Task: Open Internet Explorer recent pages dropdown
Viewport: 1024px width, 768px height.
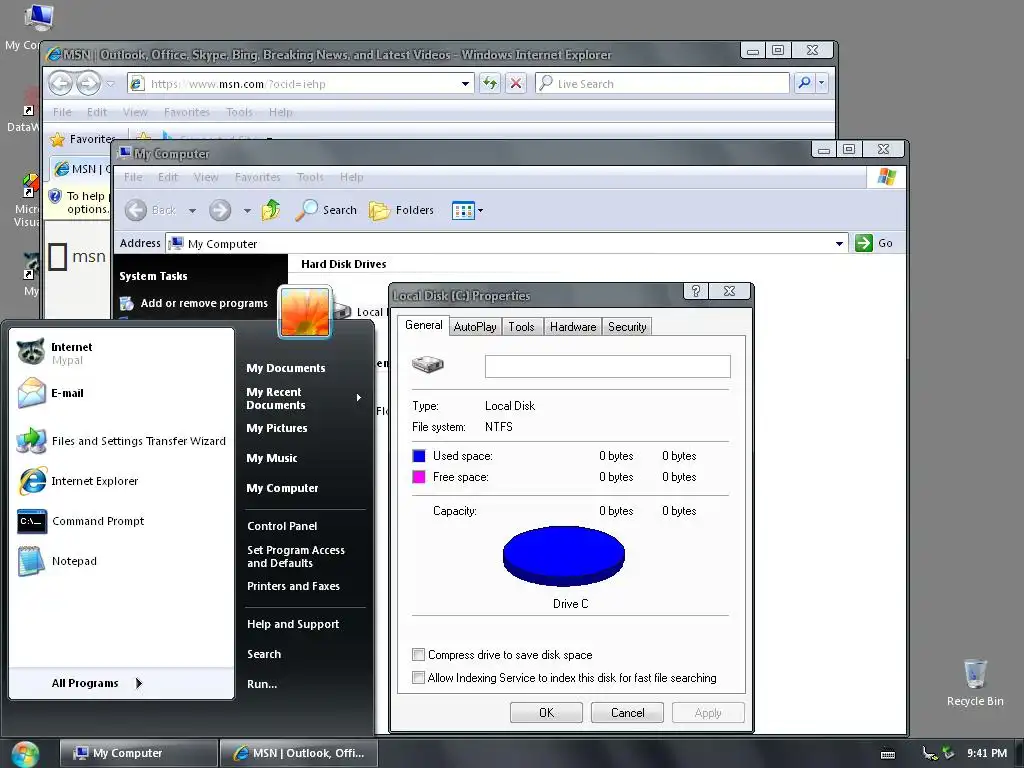Action: [110, 84]
